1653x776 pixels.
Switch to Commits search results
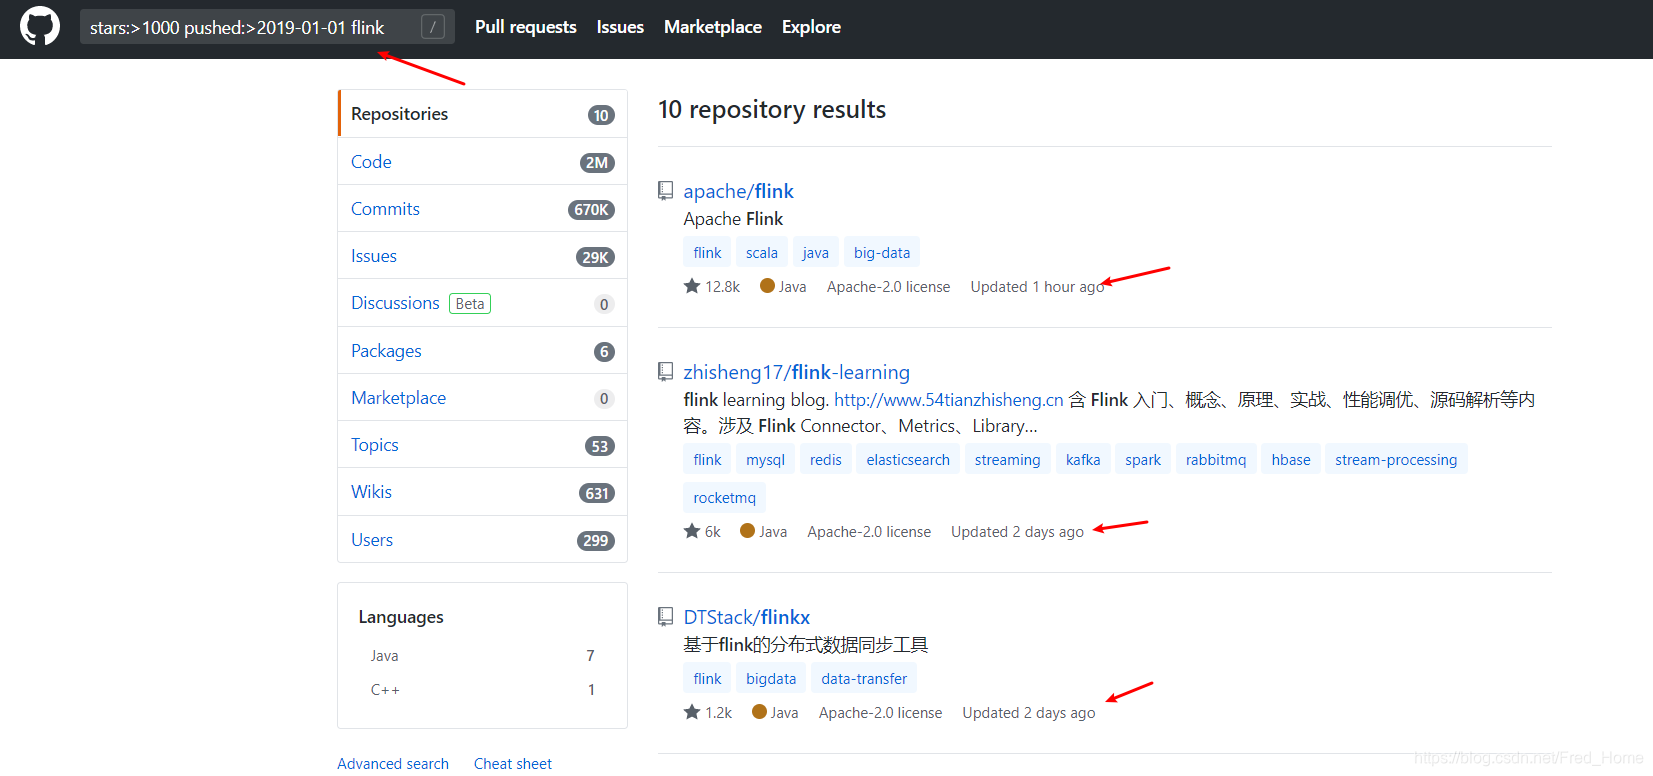point(483,208)
